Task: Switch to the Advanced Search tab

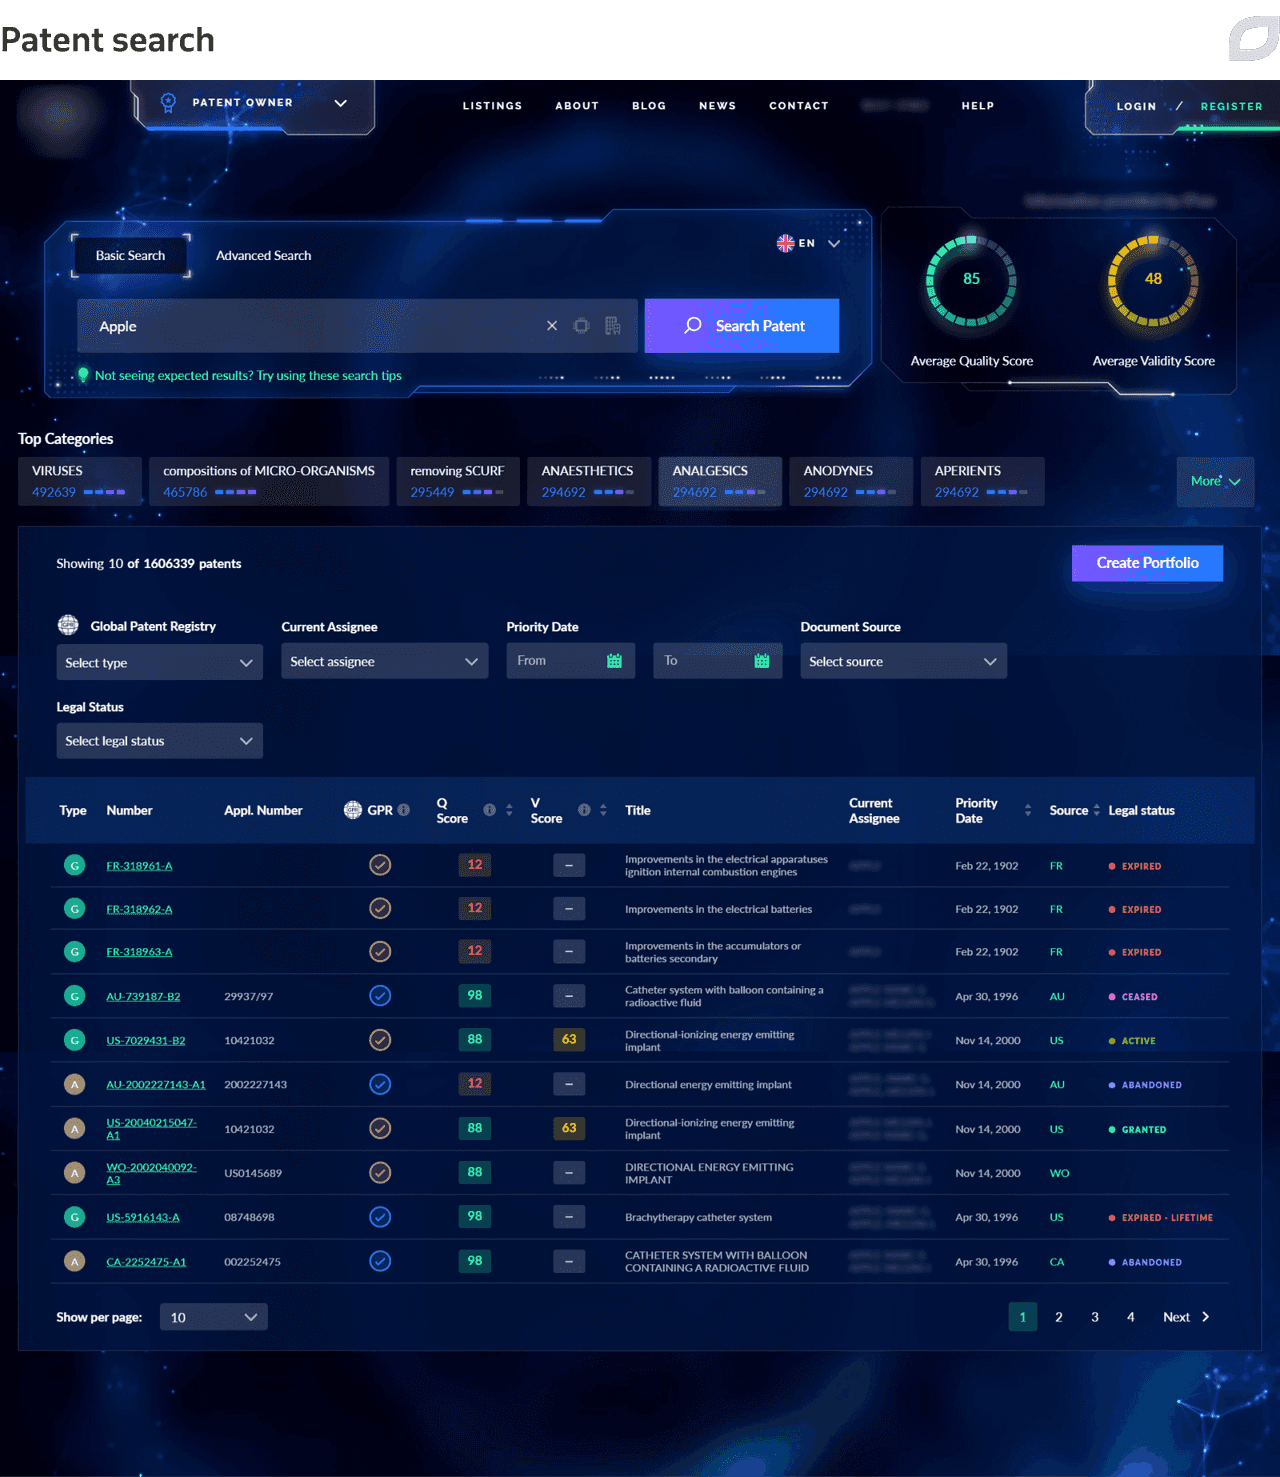Action: 263,255
